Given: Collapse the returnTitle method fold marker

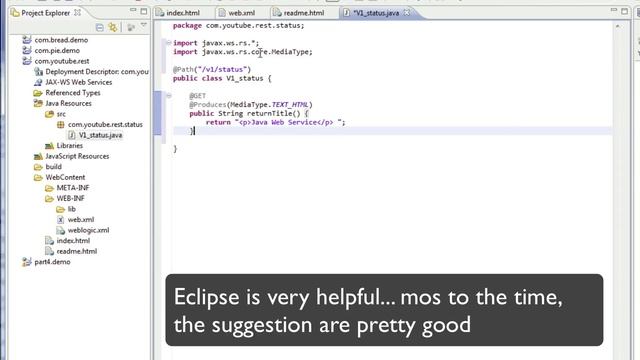Looking at the screenshot, I should pyautogui.click(x=169, y=96).
